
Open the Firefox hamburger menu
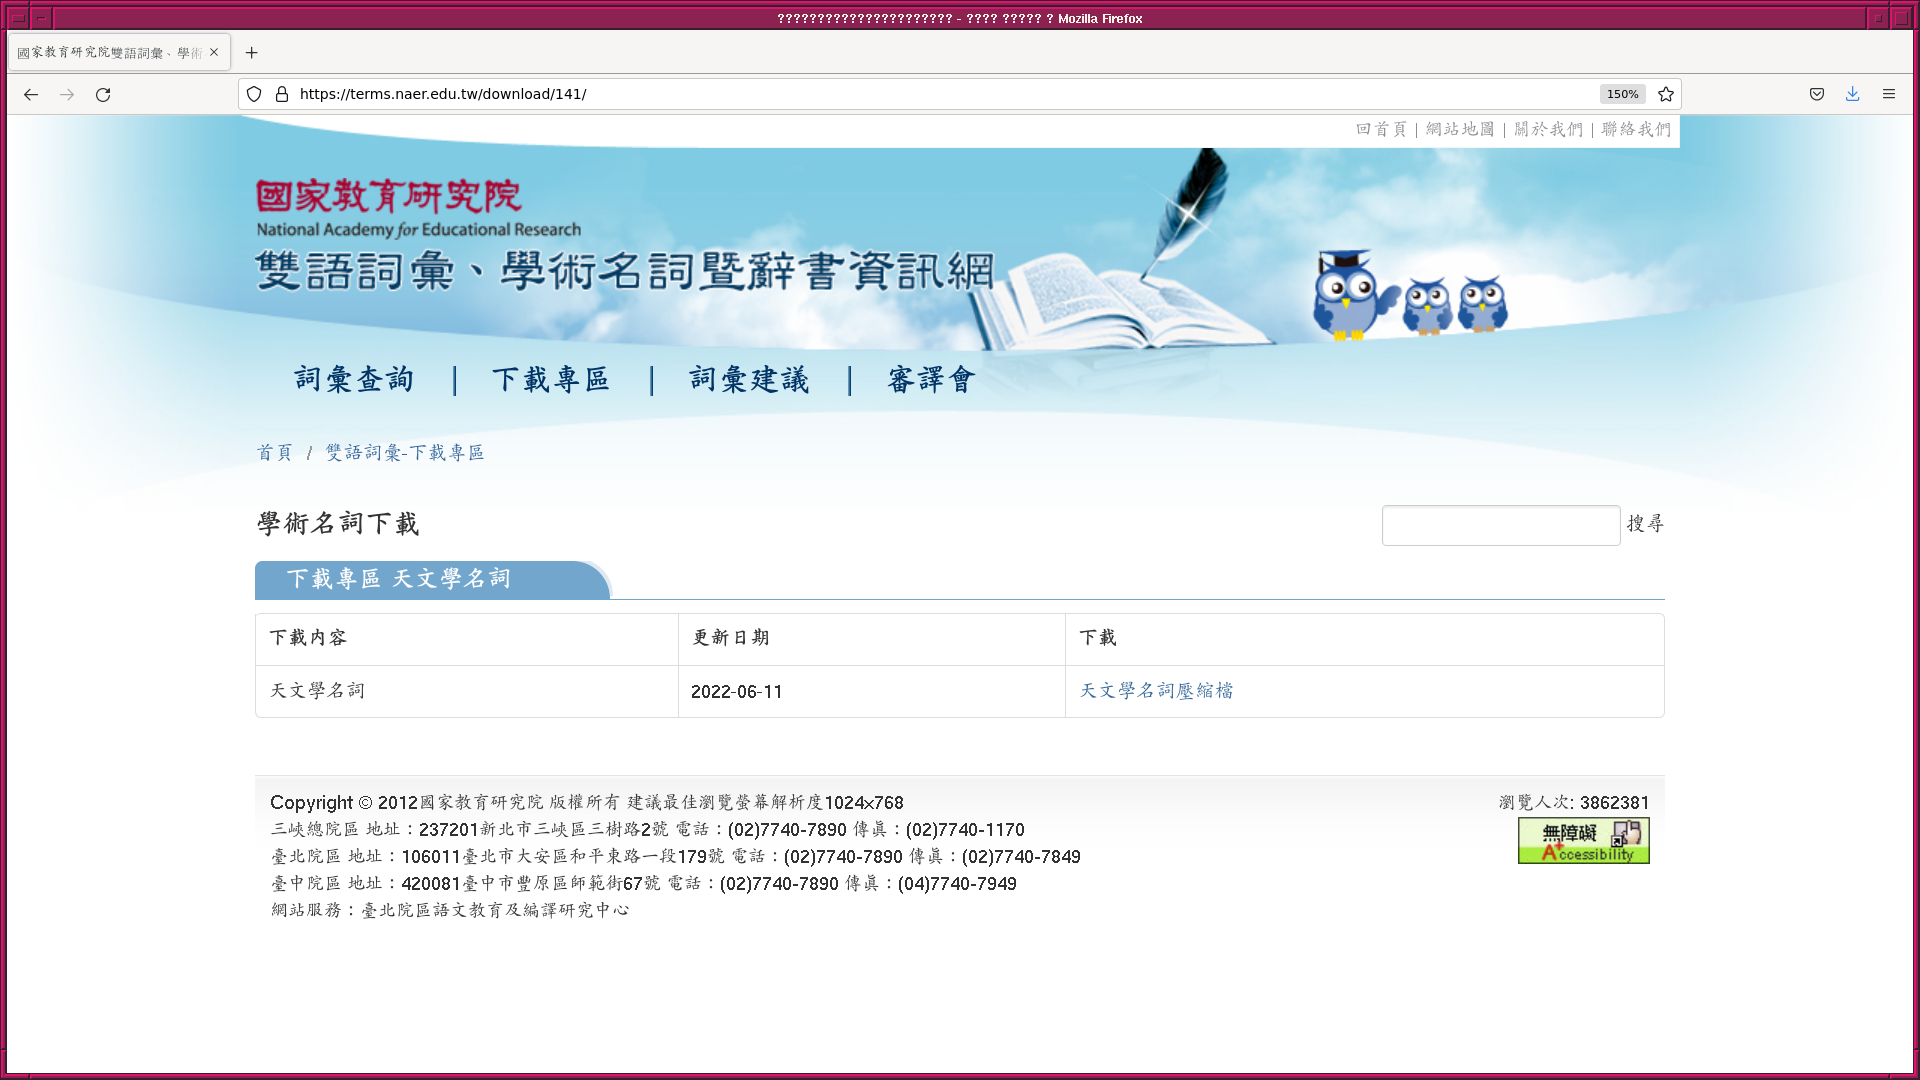1889,94
